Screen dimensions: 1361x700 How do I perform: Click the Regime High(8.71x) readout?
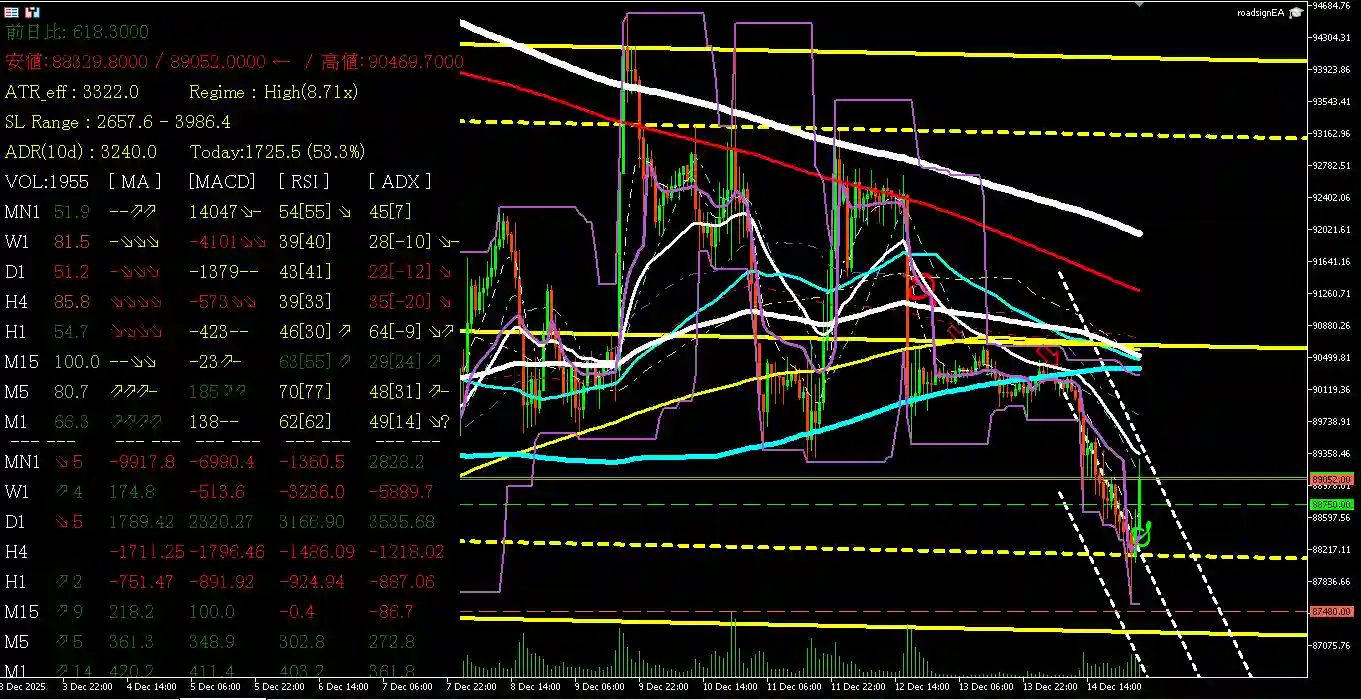click(x=273, y=92)
